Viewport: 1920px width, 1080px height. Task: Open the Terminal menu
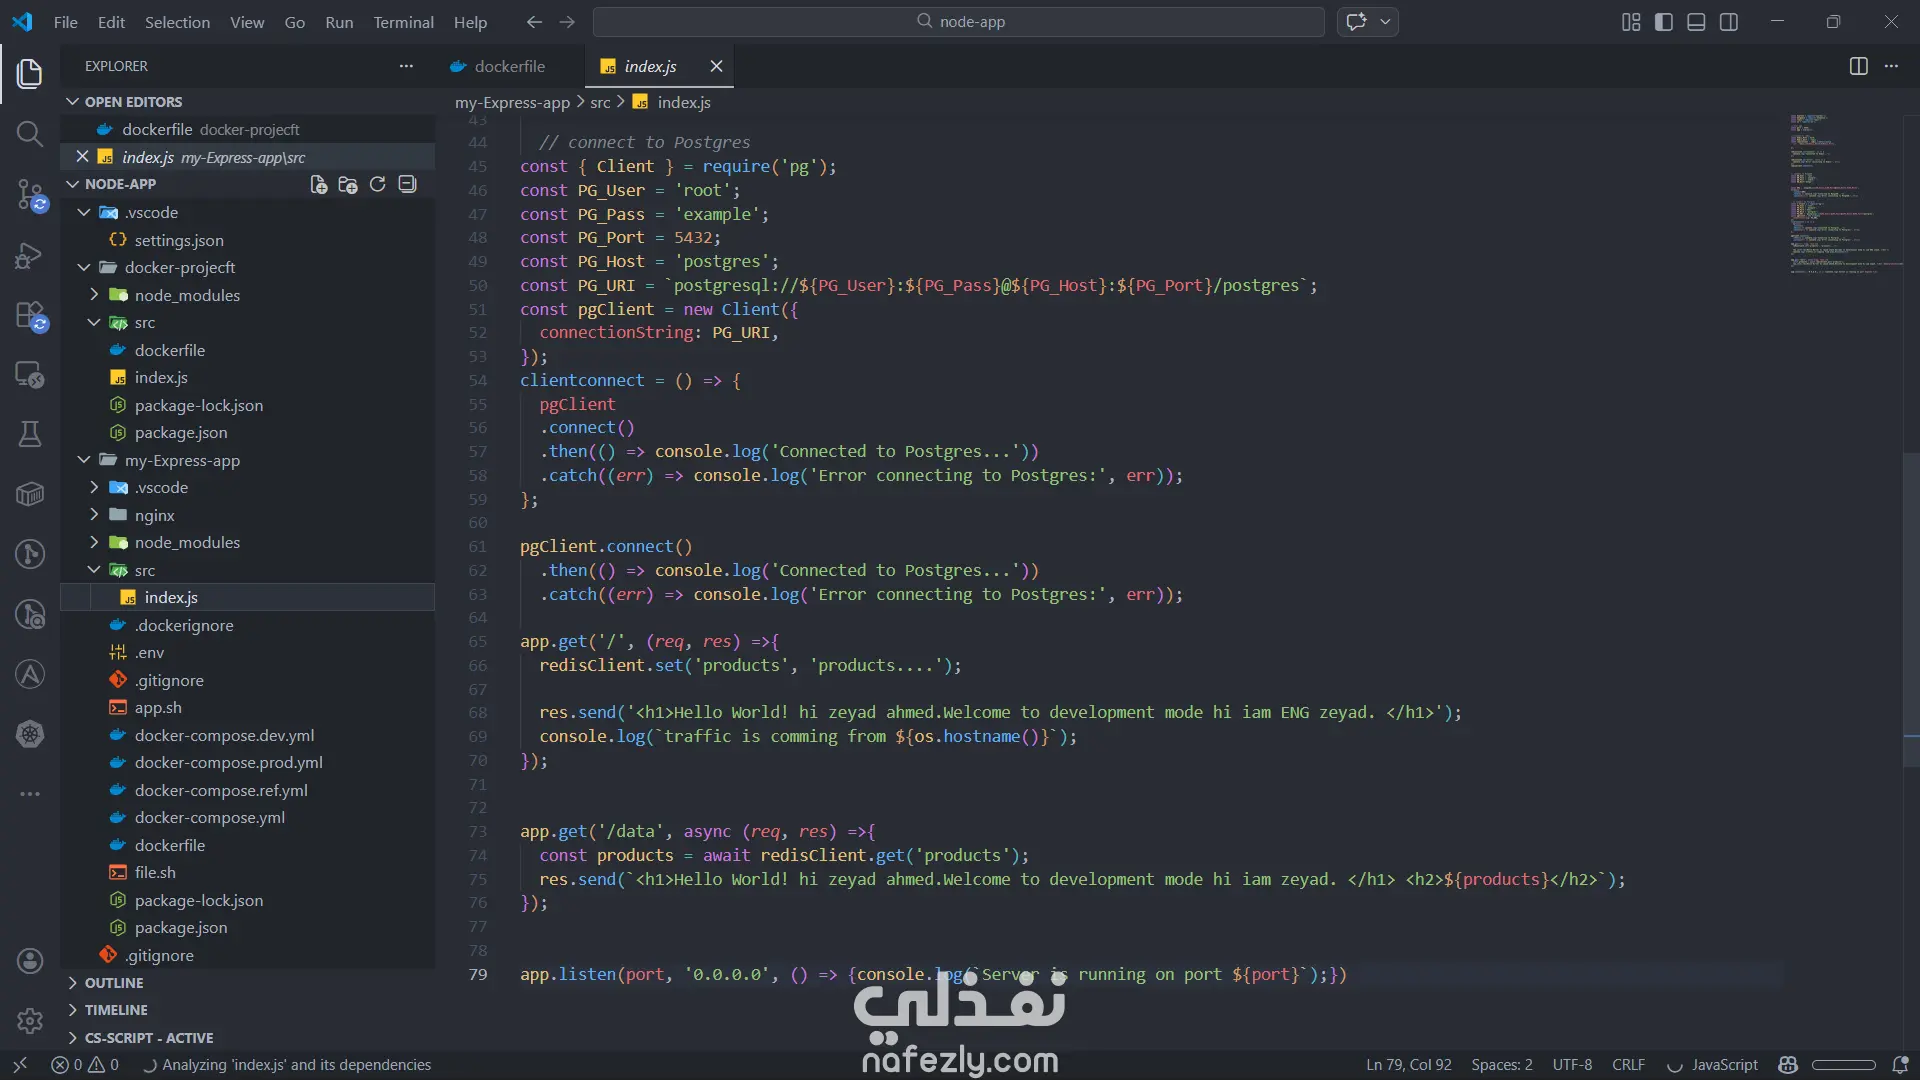[403, 22]
